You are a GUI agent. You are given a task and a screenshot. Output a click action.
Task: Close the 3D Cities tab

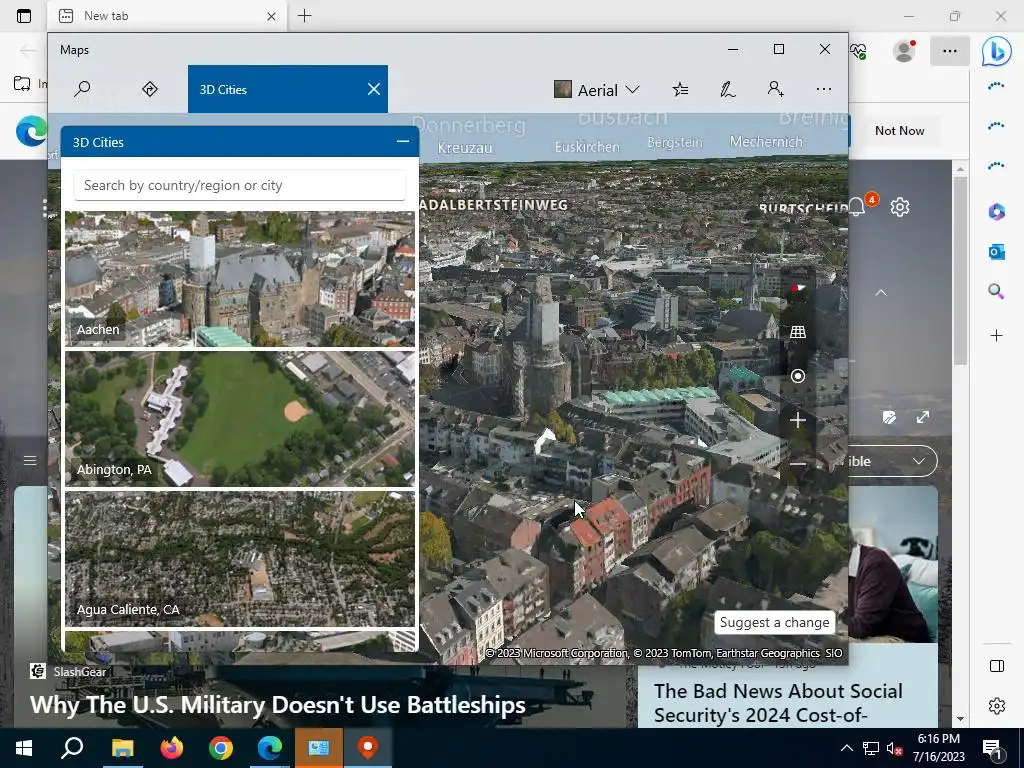click(x=374, y=89)
